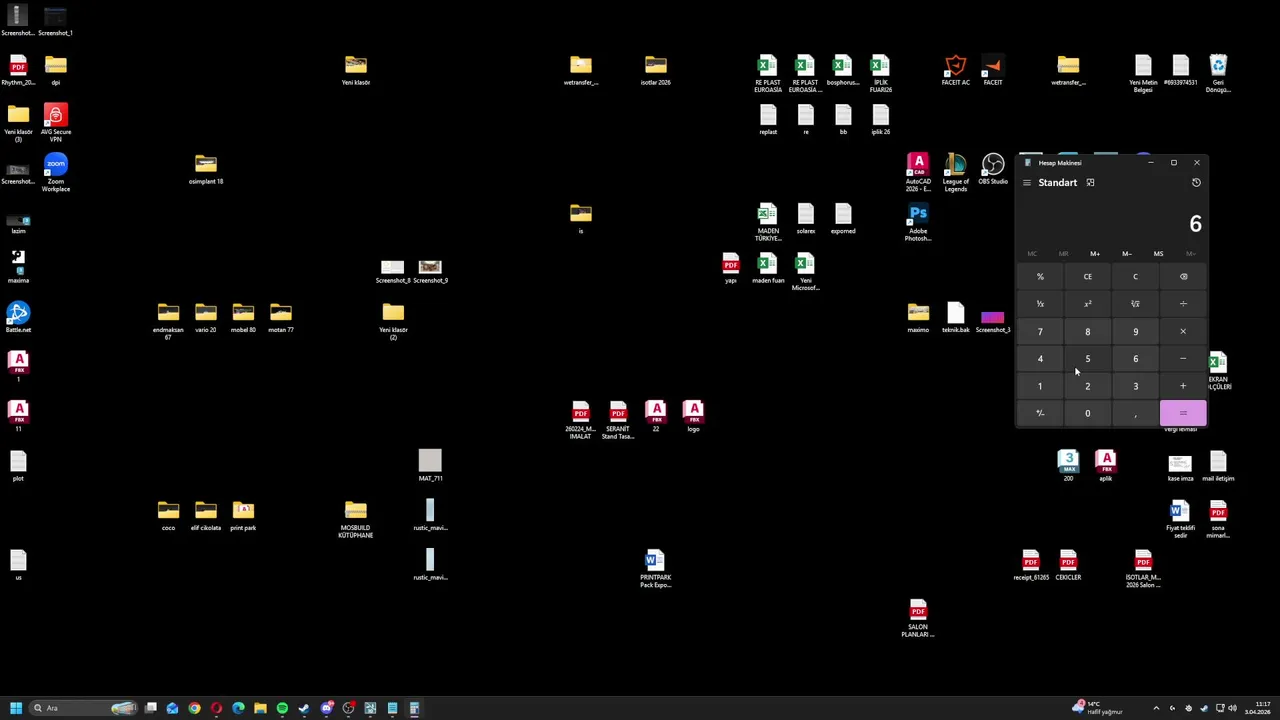Click the taskbar search box 'Ara'

85,708
